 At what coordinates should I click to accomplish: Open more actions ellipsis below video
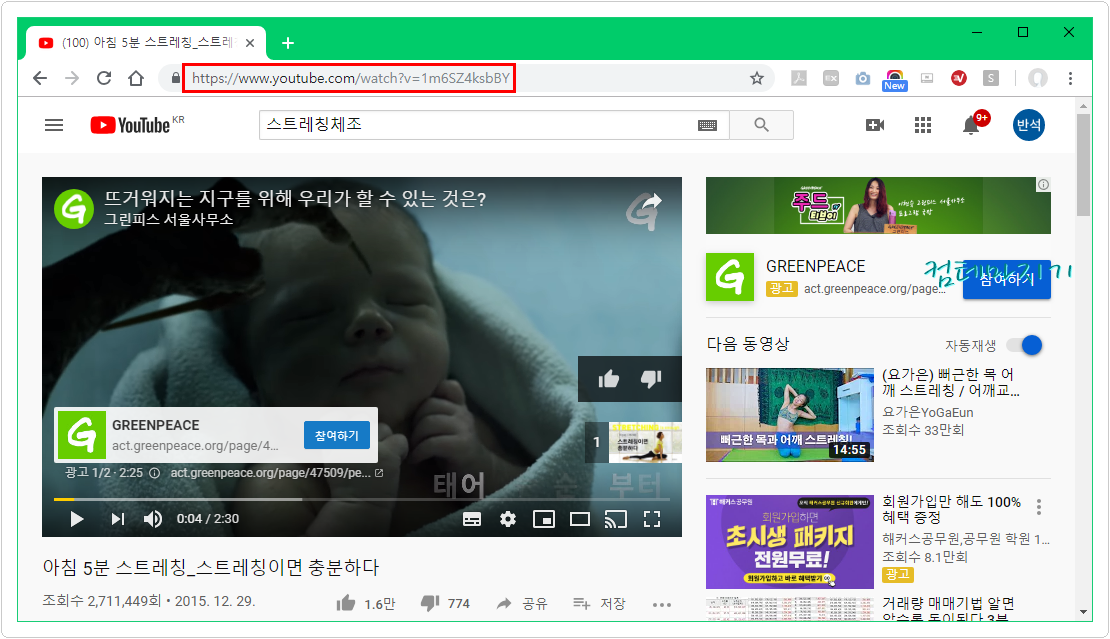[x=662, y=605]
